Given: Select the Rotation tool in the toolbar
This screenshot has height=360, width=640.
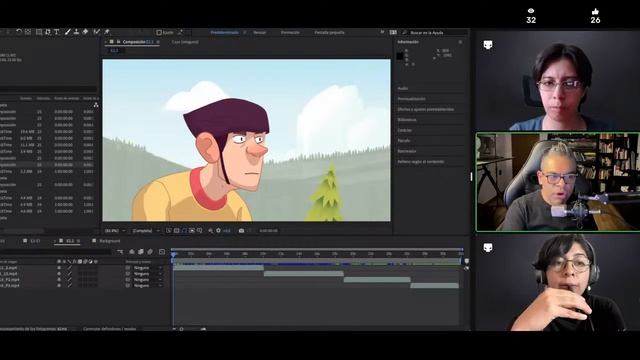Looking at the screenshot, I should 19,32.
